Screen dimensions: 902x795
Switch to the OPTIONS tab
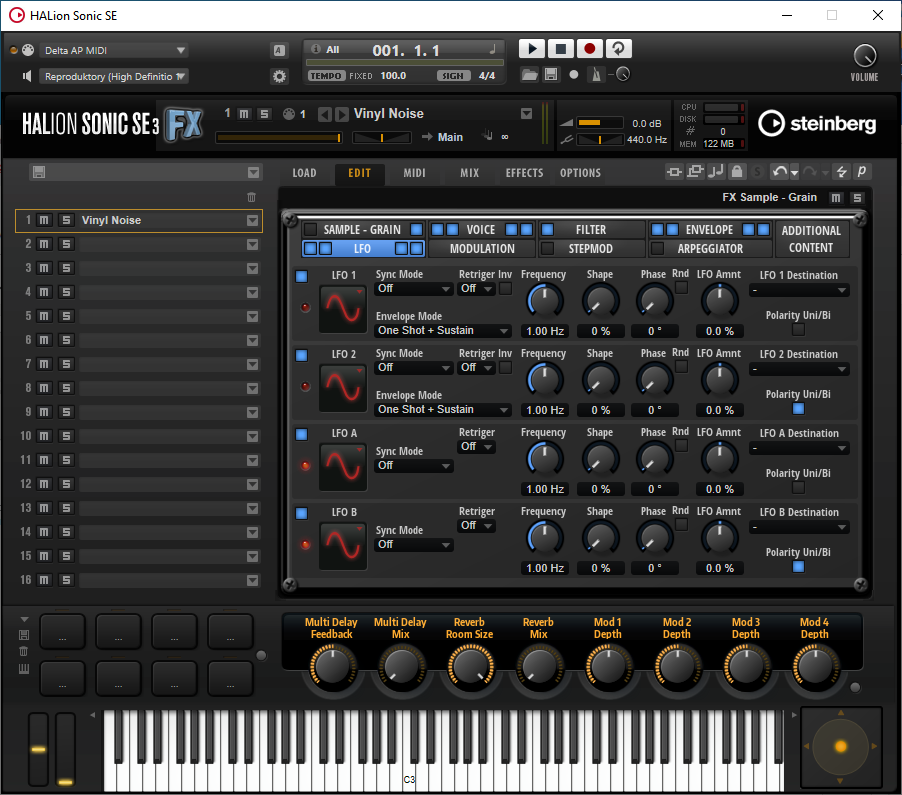click(580, 173)
